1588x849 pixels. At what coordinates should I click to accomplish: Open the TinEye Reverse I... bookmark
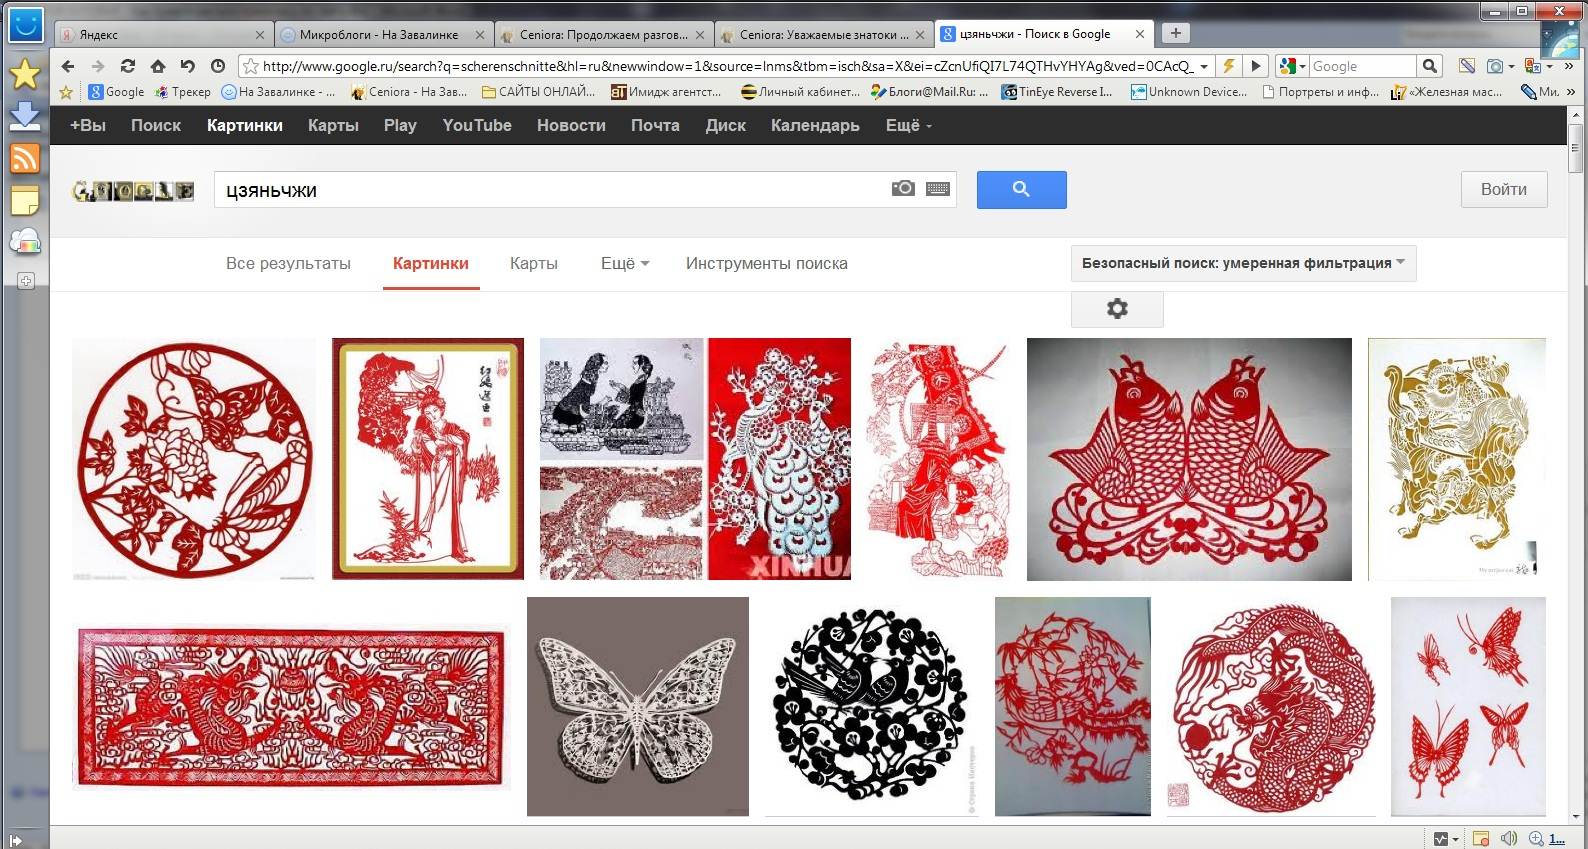[1057, 92]
